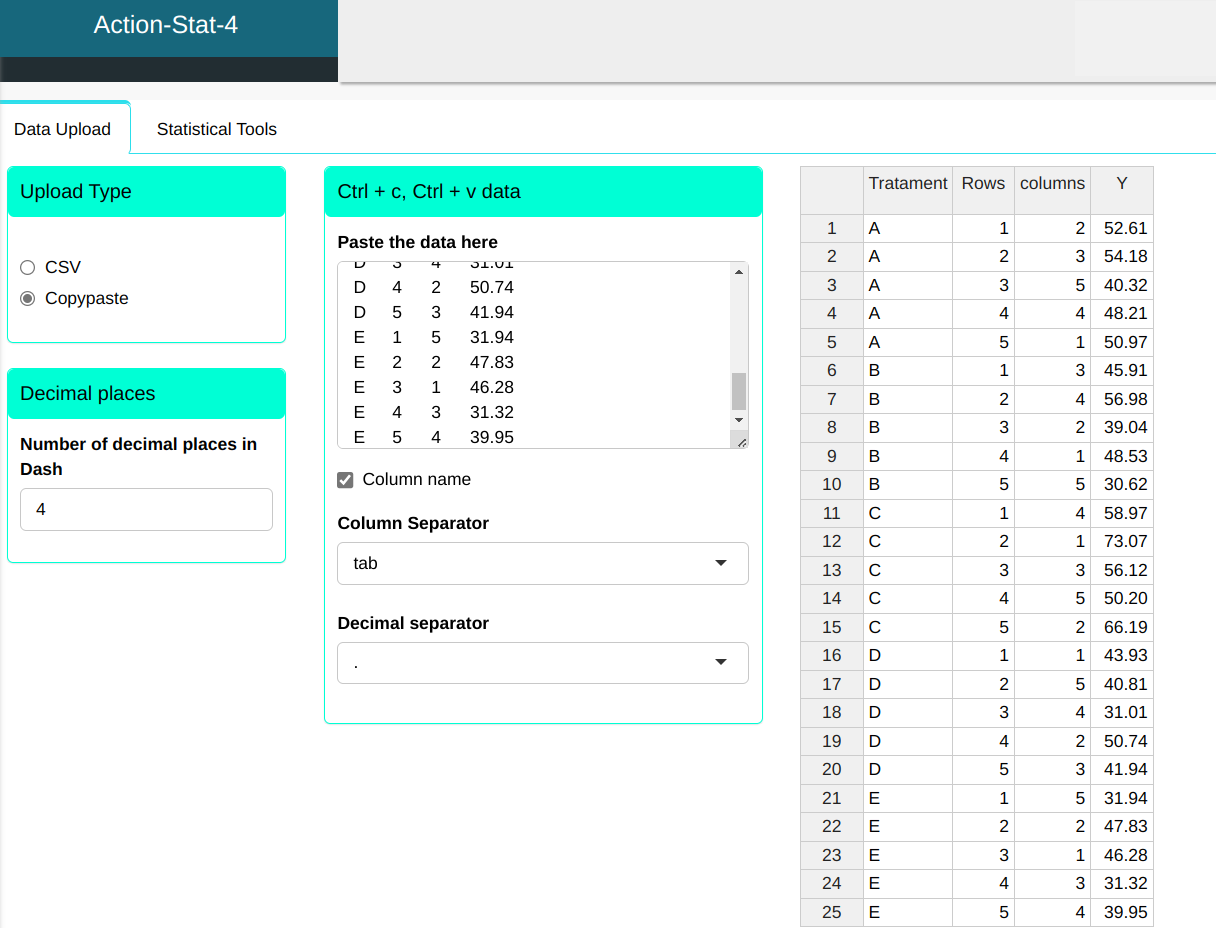Click row number 25 in the table
This screenshot has height=928, width=1216.
coord(832,912)
